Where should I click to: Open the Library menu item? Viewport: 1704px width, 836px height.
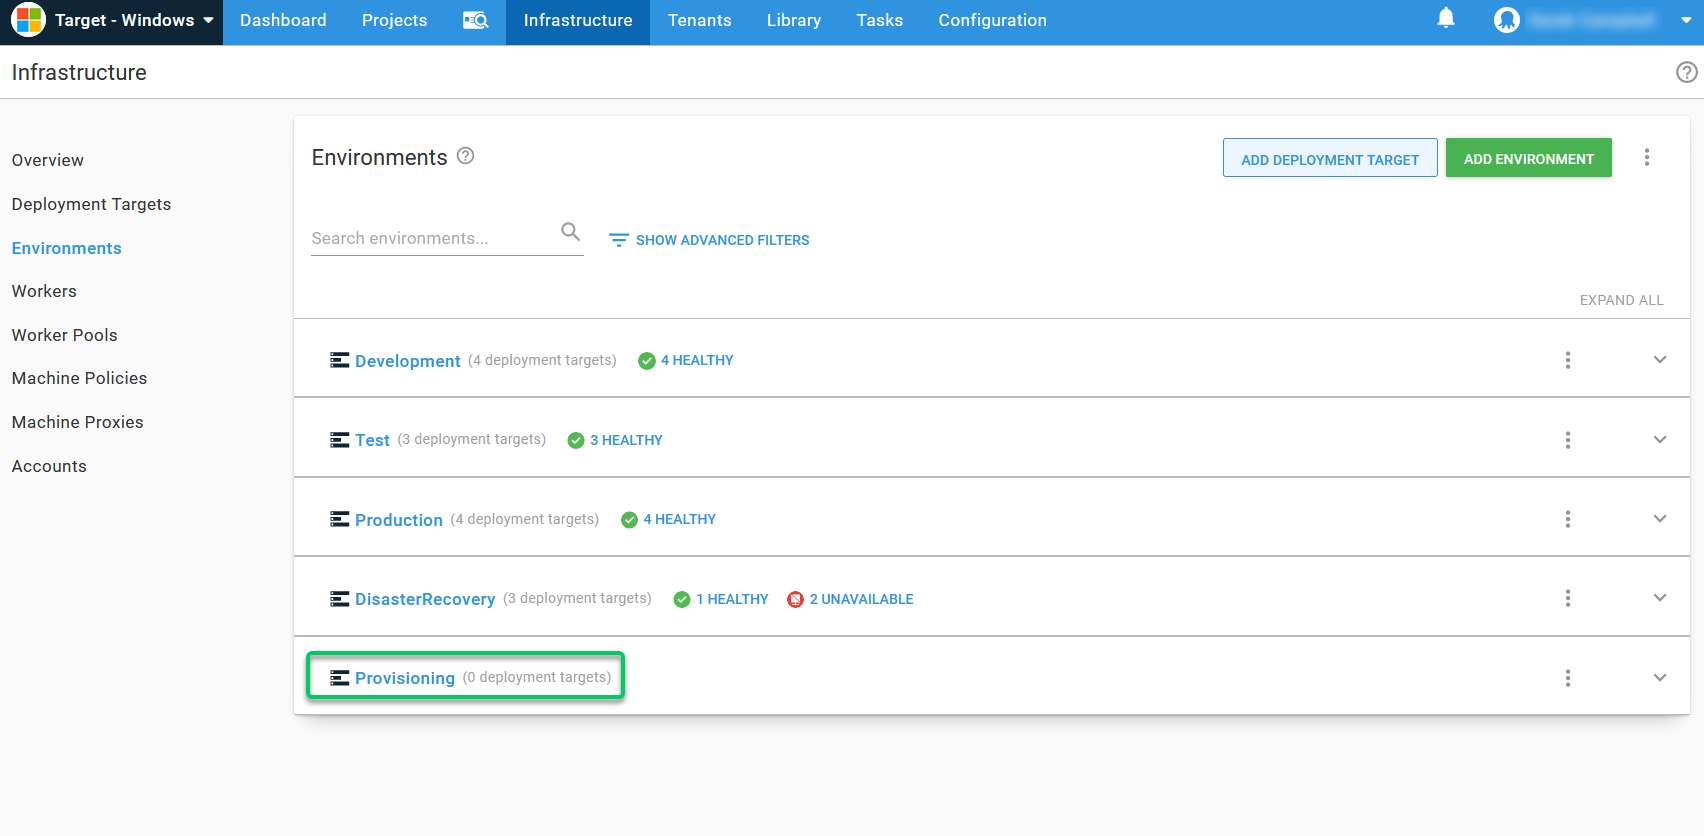793,21
